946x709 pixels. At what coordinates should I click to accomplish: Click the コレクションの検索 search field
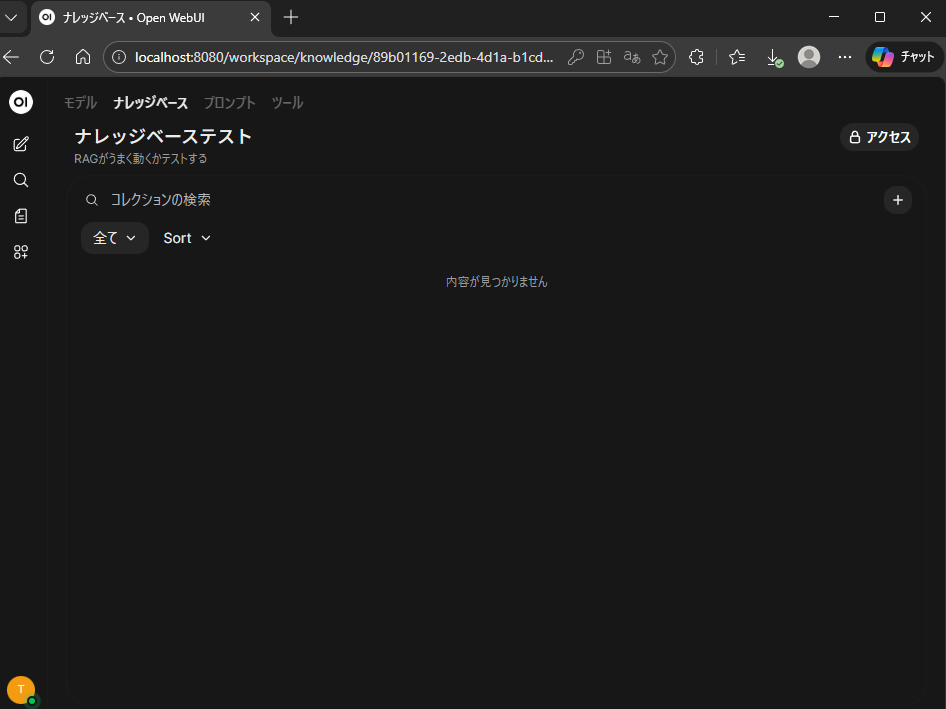pos(480,200)
